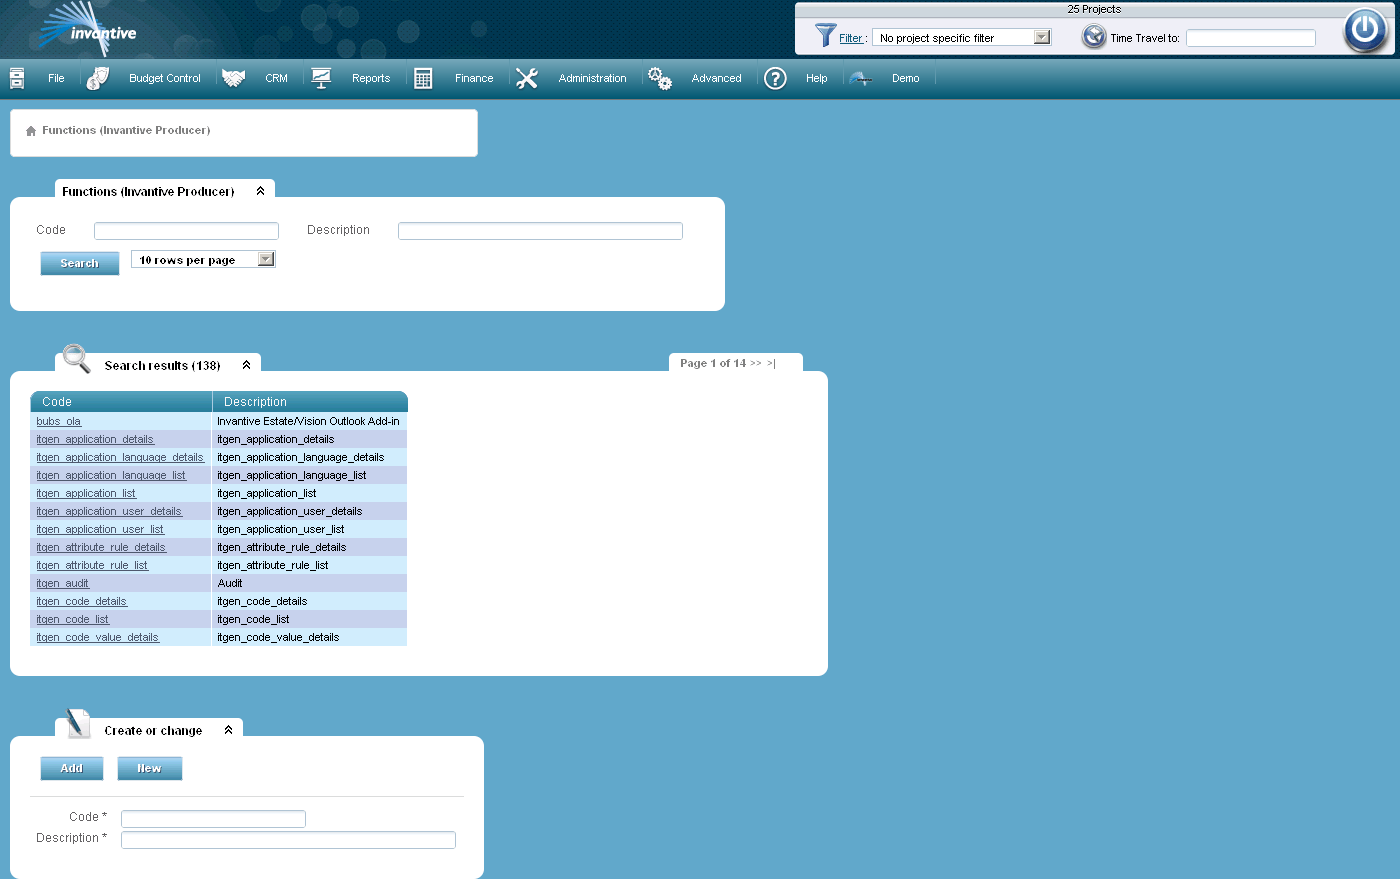Open Help using the question mark icon
The height and width of the screenshot is (879, 1400).
(775, 77)
